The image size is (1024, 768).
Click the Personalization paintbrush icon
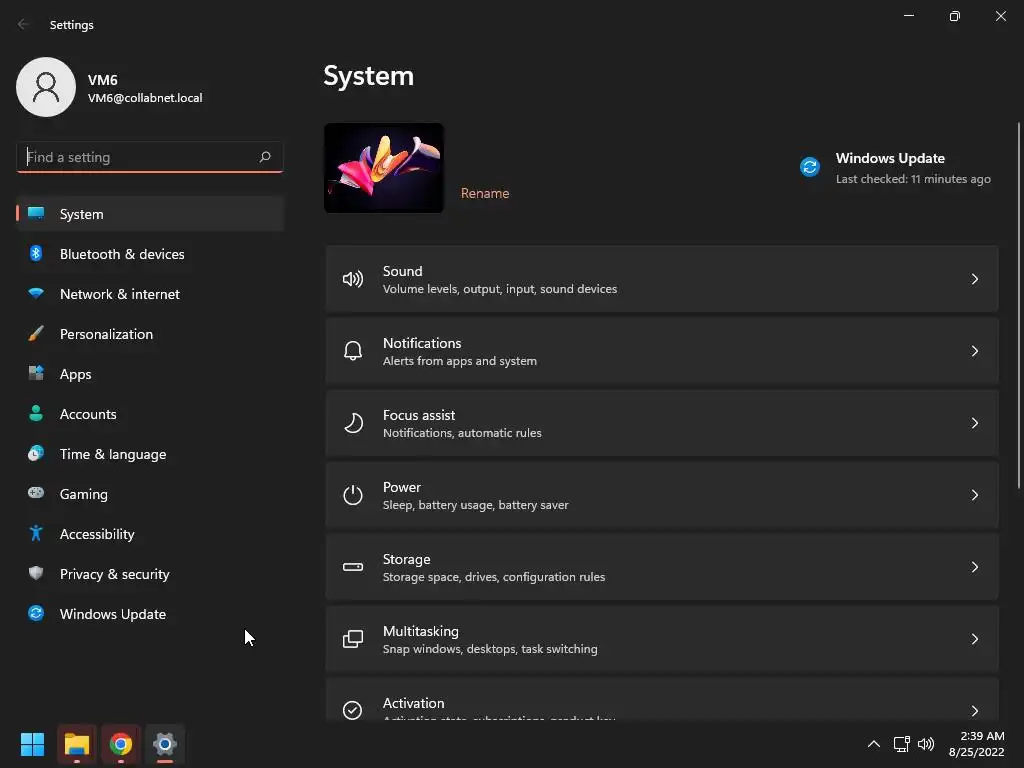(36, 334)
